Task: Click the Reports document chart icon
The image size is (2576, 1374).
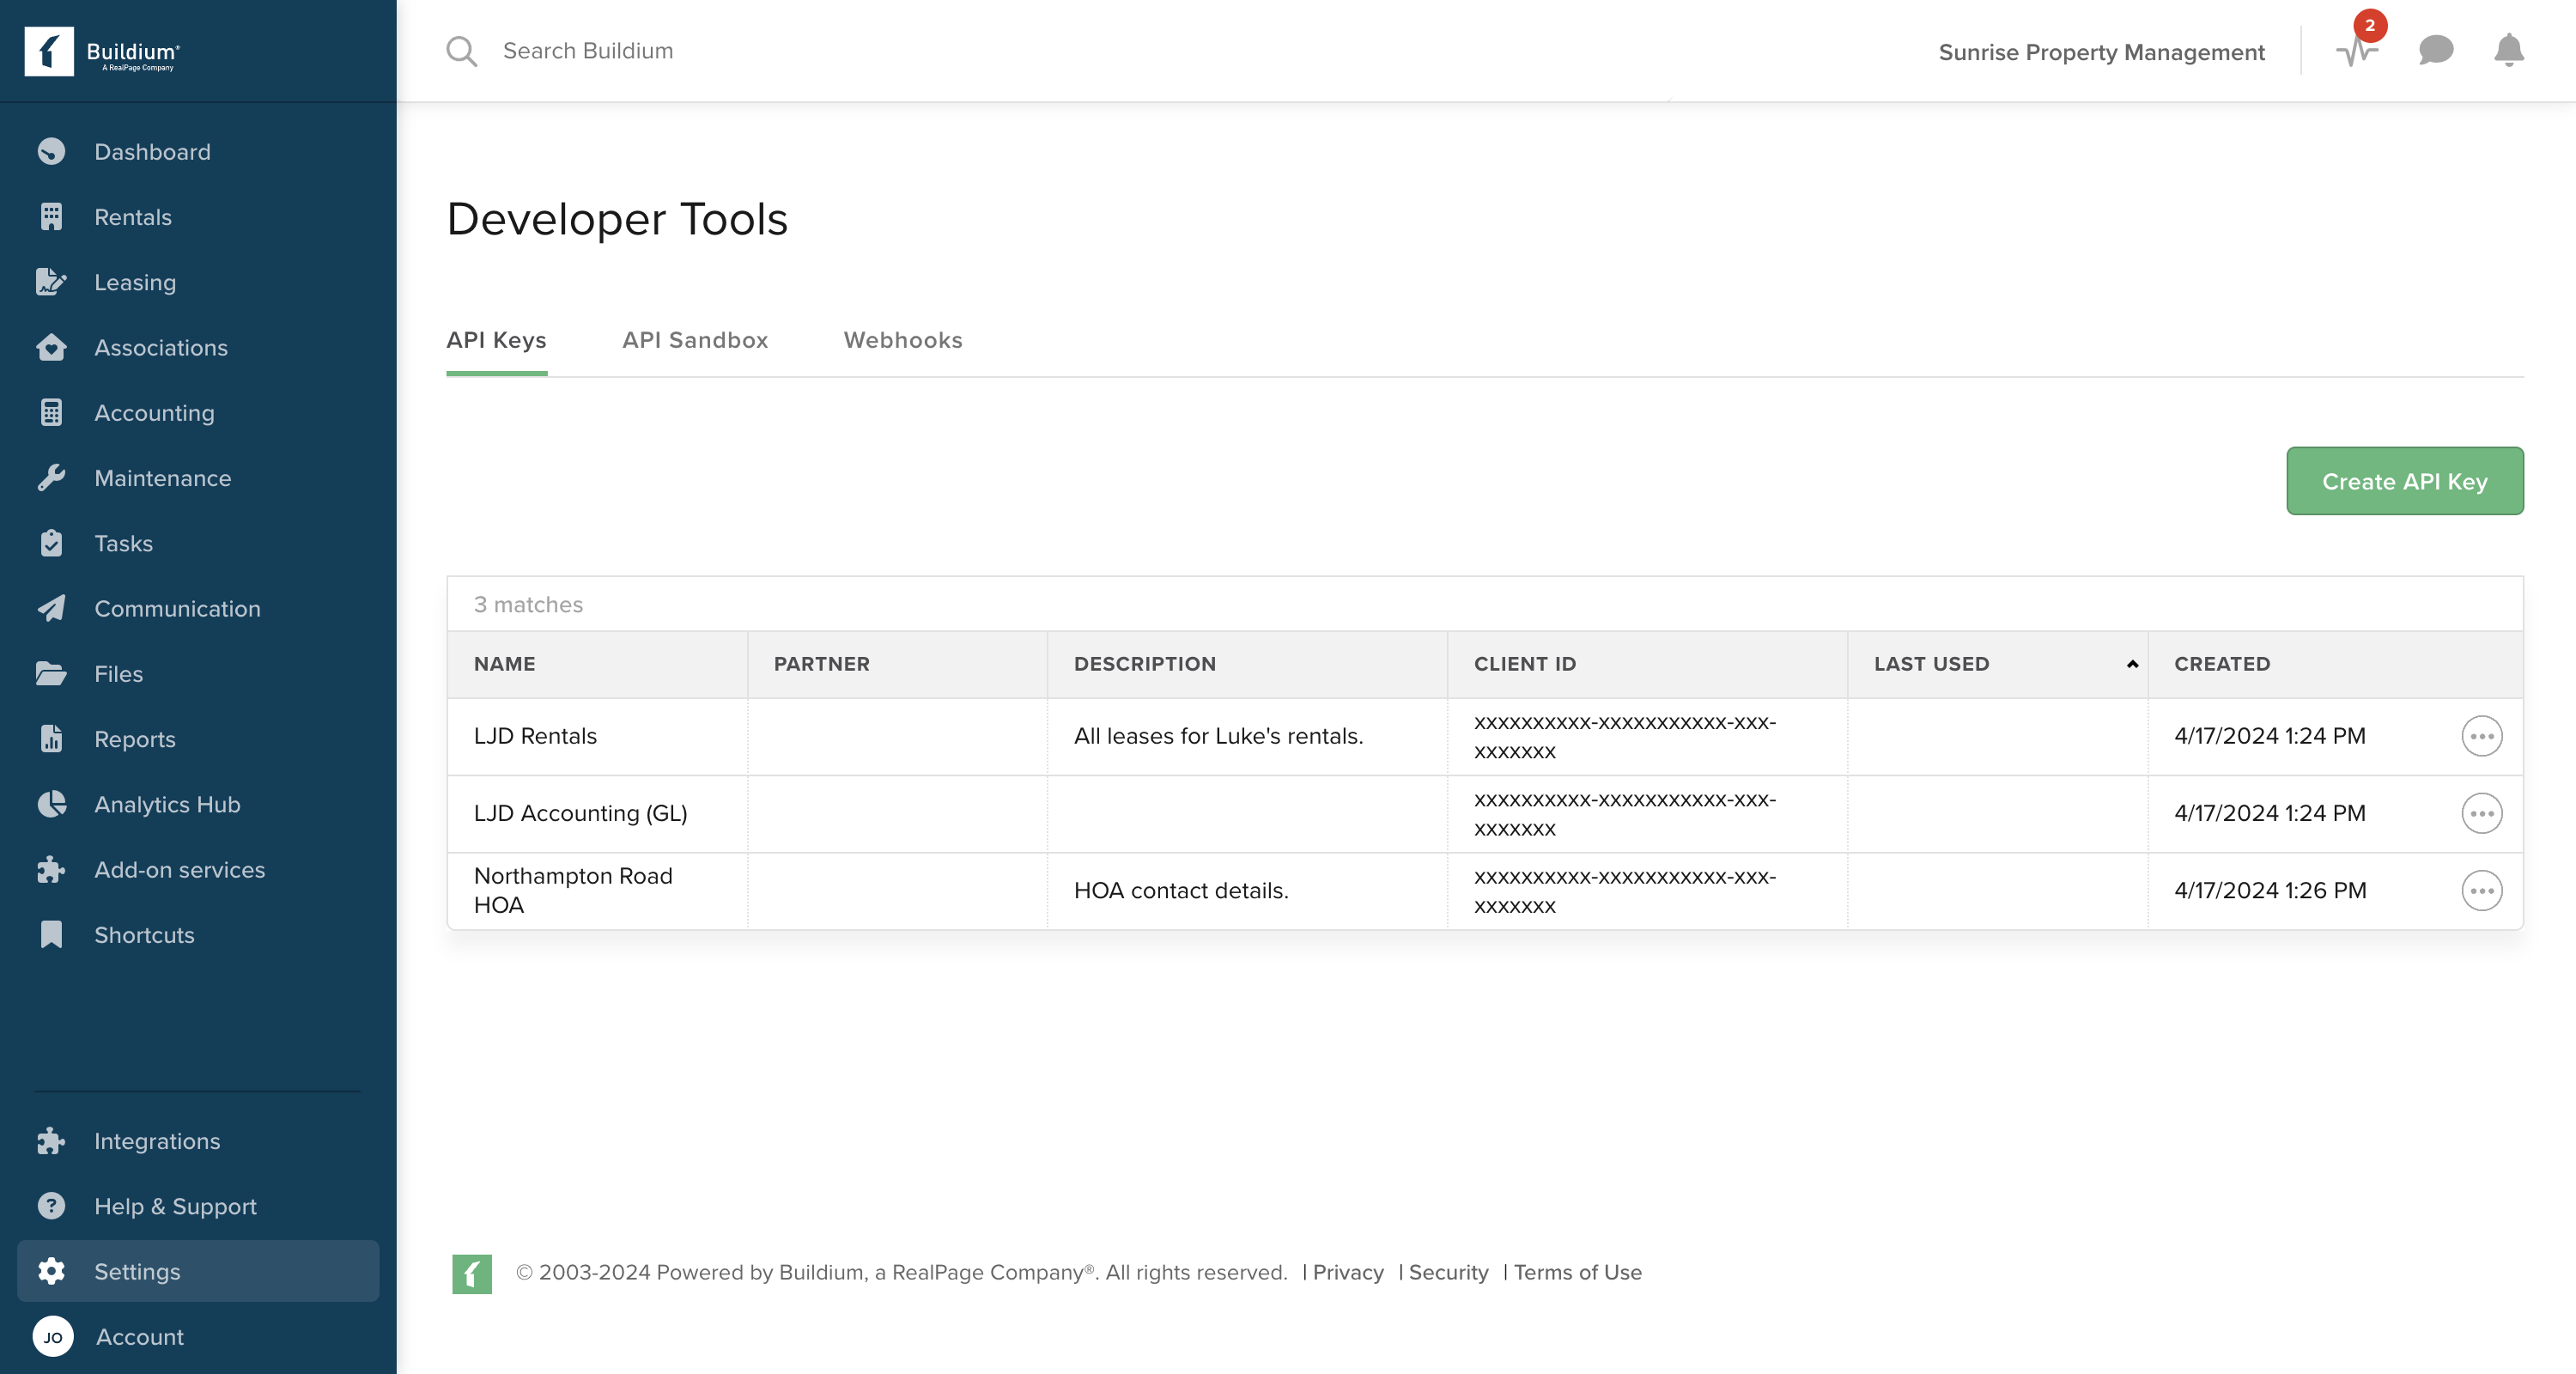Action: 51,739
